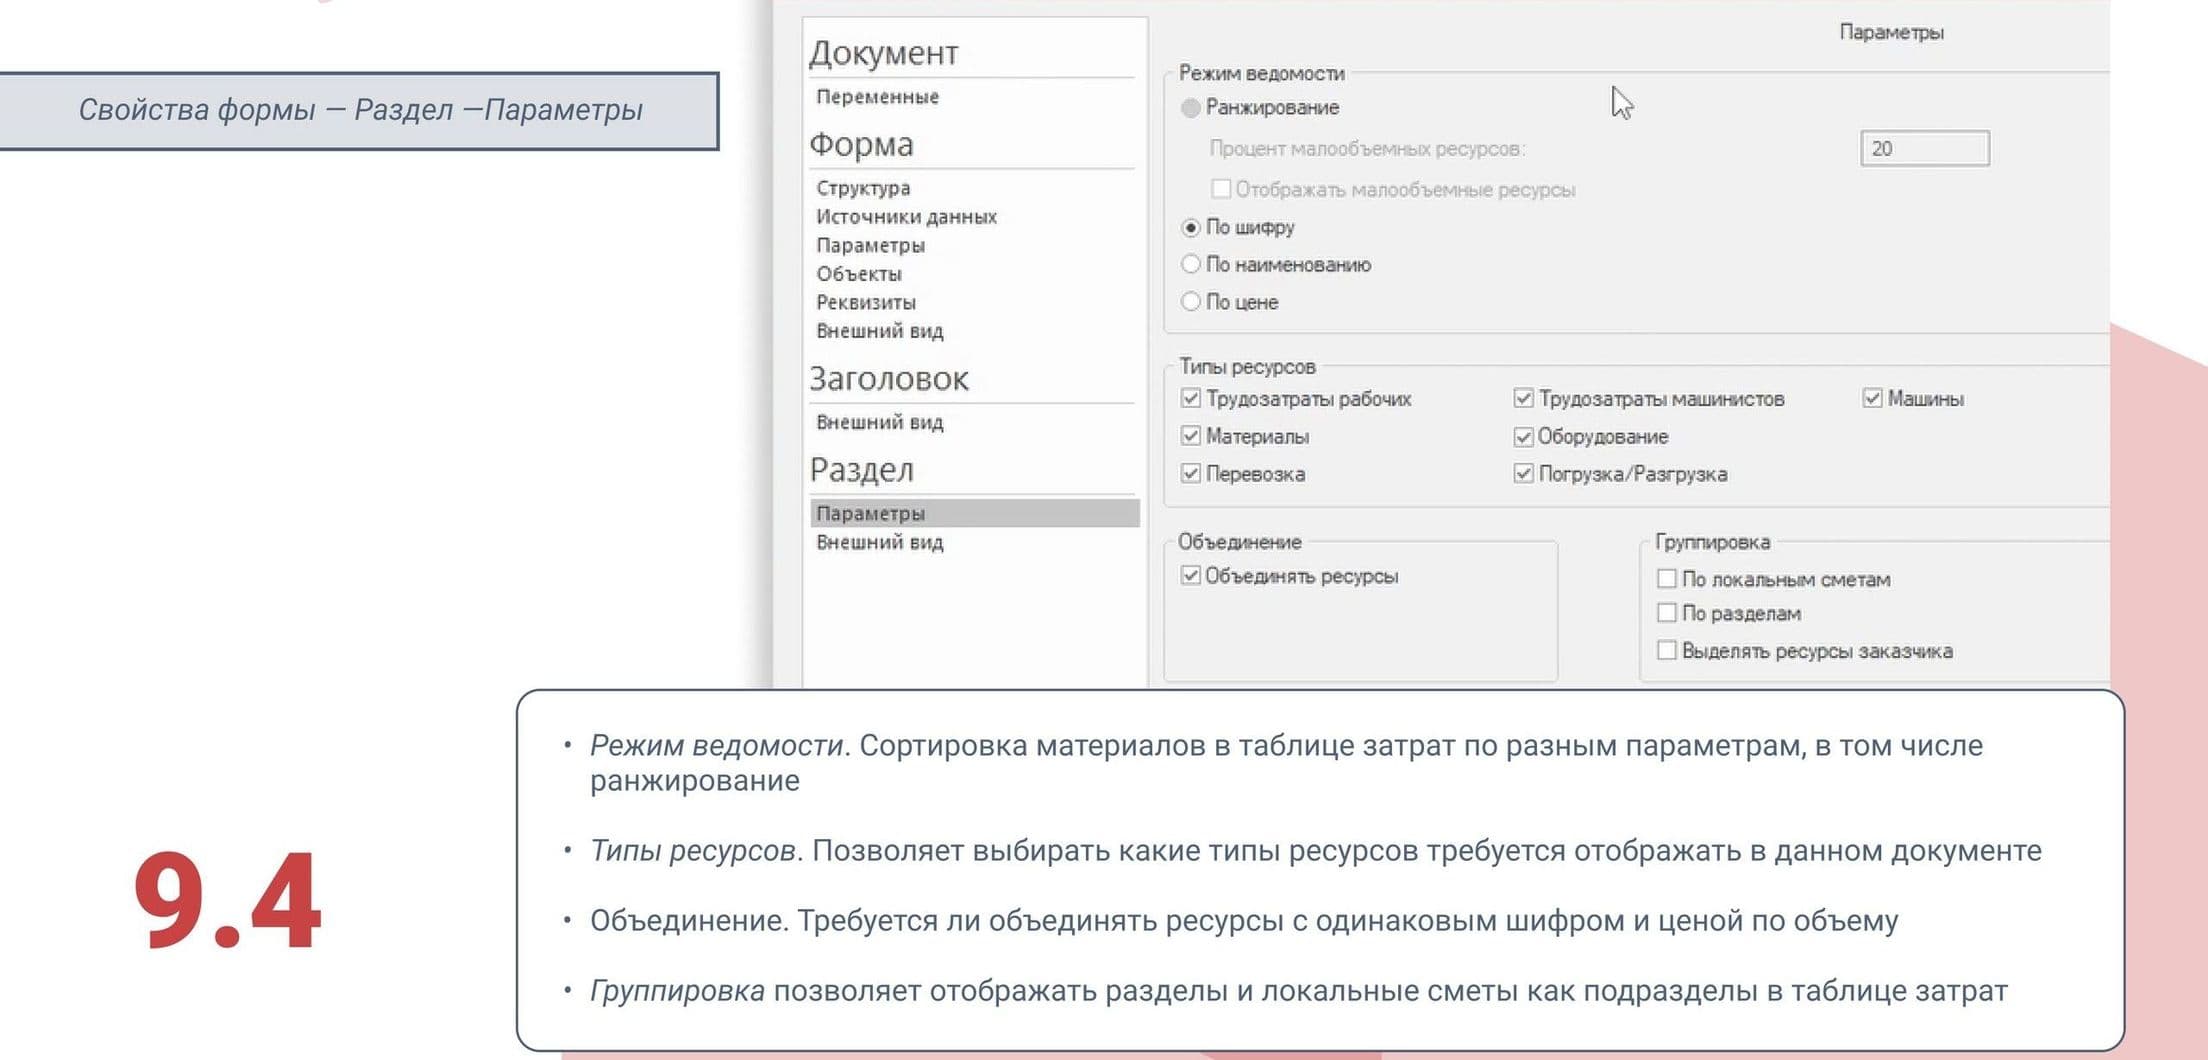
Task: Select the 'По наименованию' sorting option
Action: point(1190,265)
